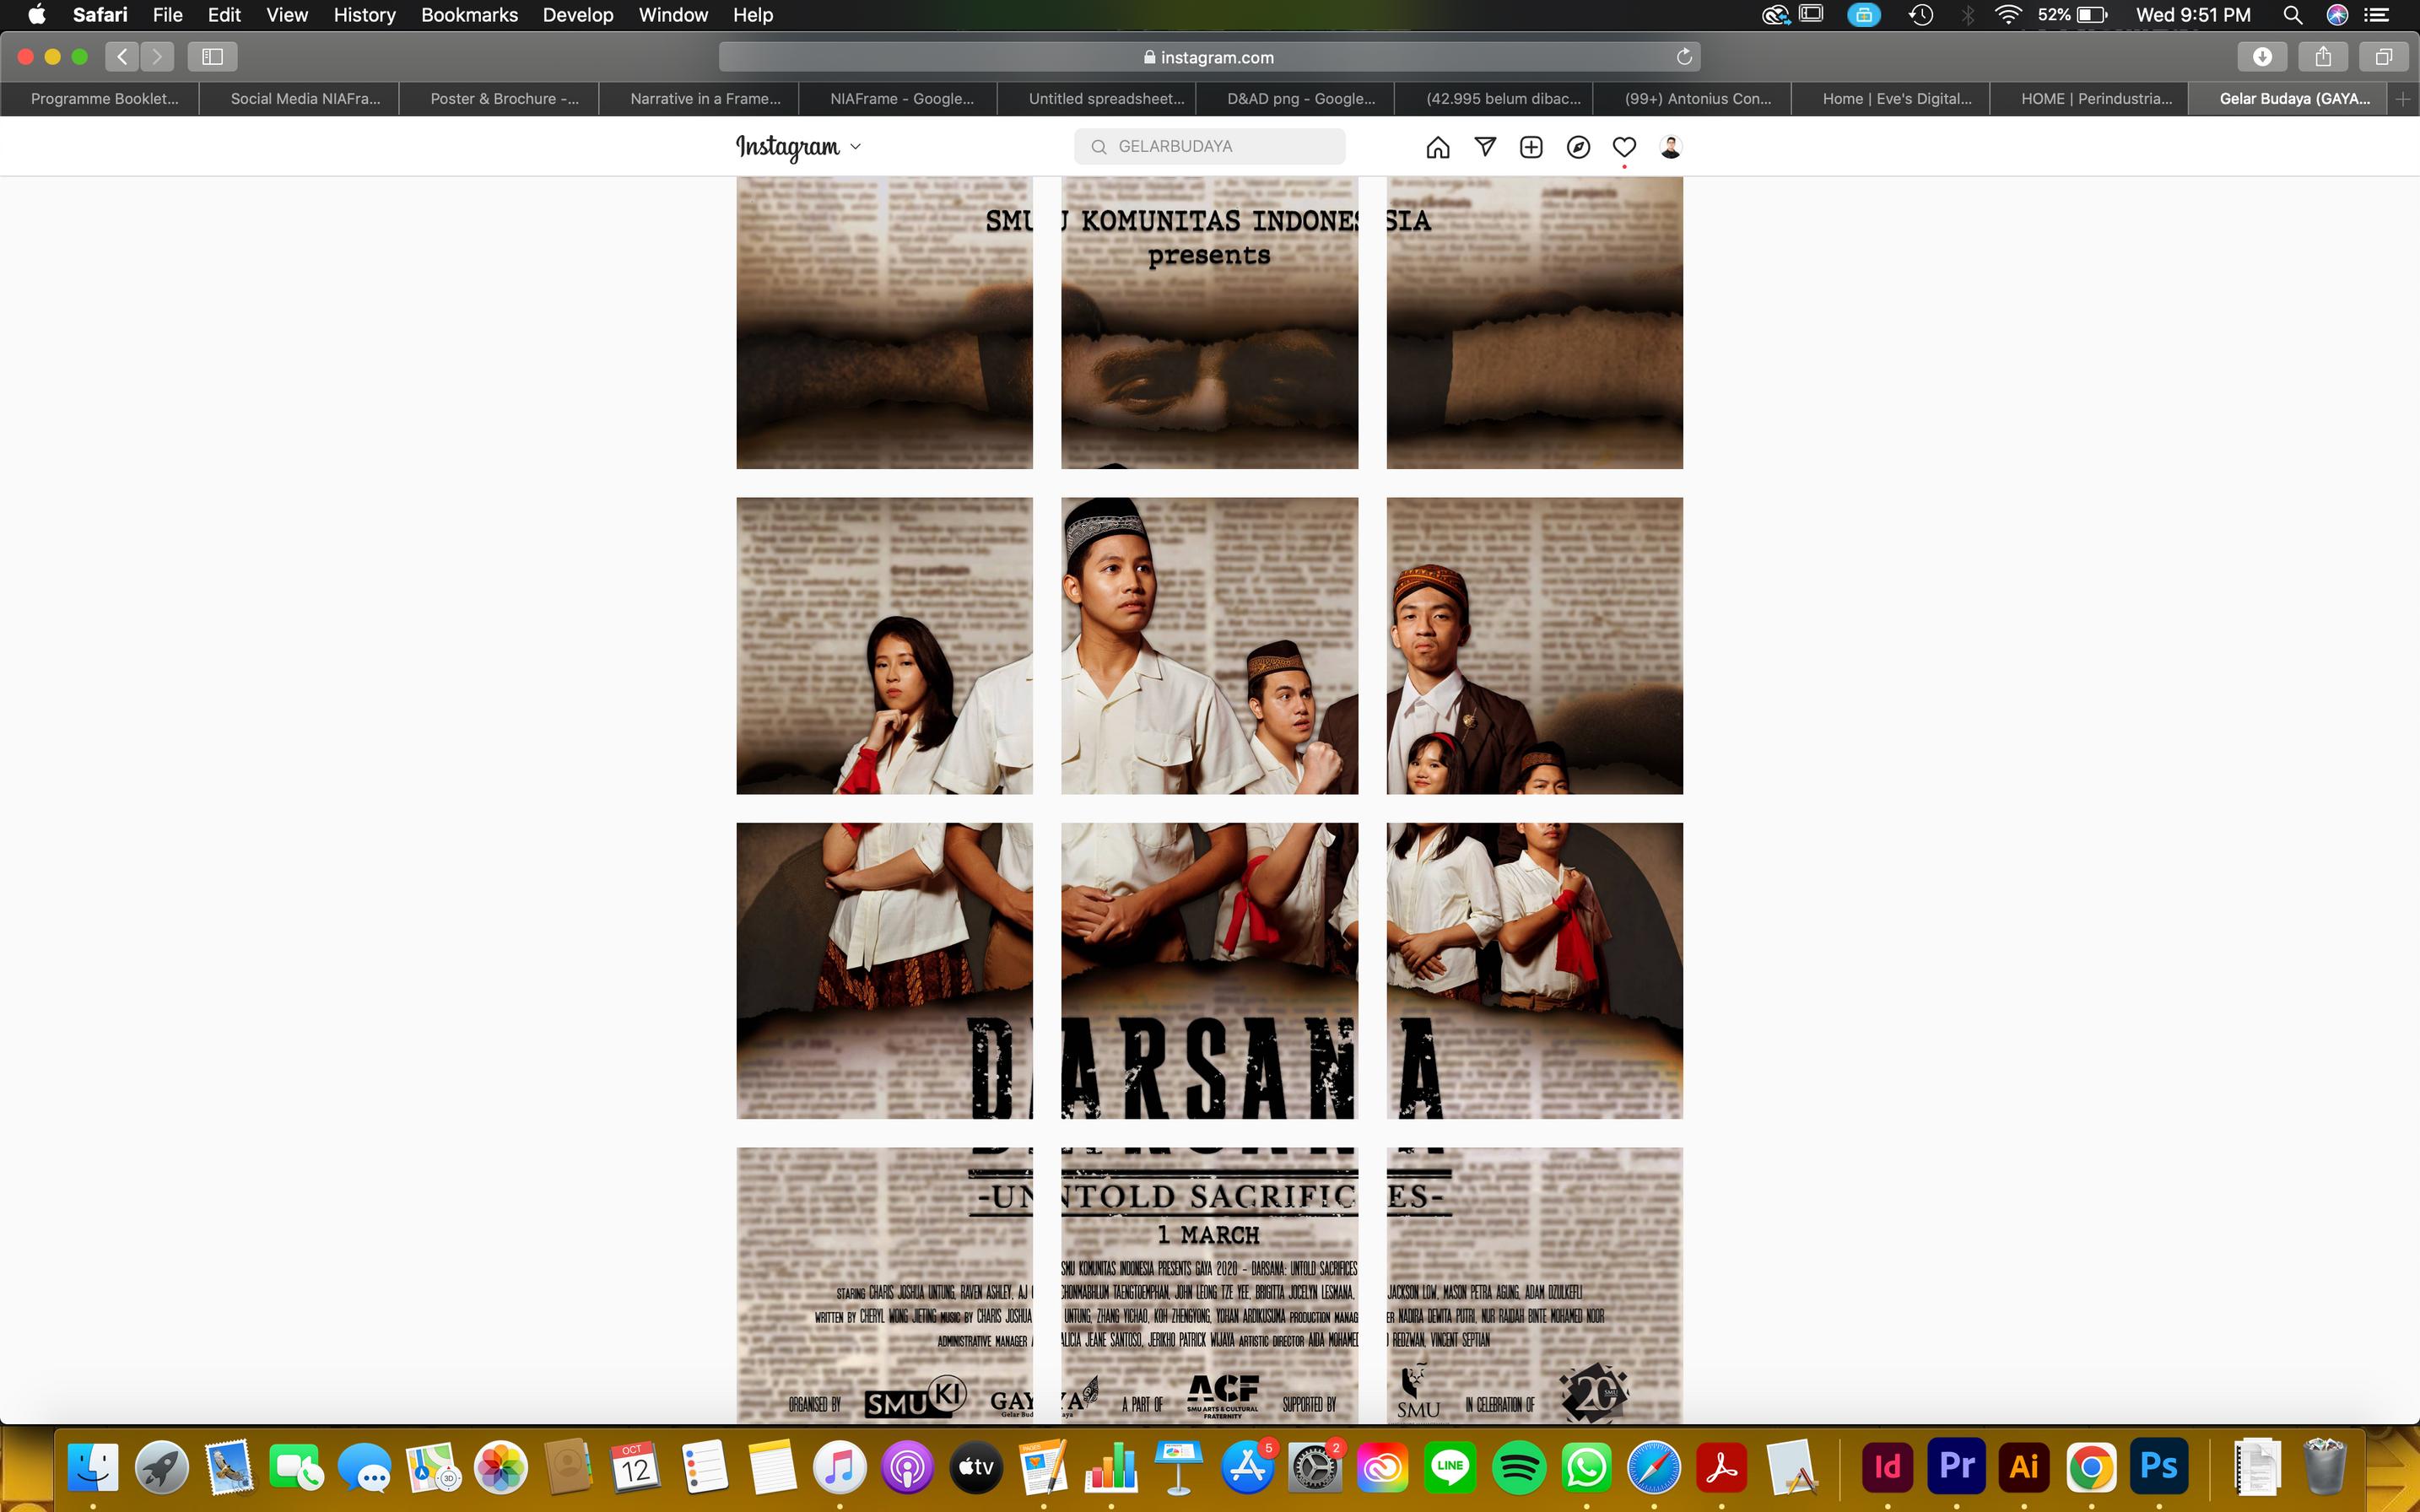Open the man in peci post thumbnail
This screenshot has width=2420, height=1512.
point(1209,645)
